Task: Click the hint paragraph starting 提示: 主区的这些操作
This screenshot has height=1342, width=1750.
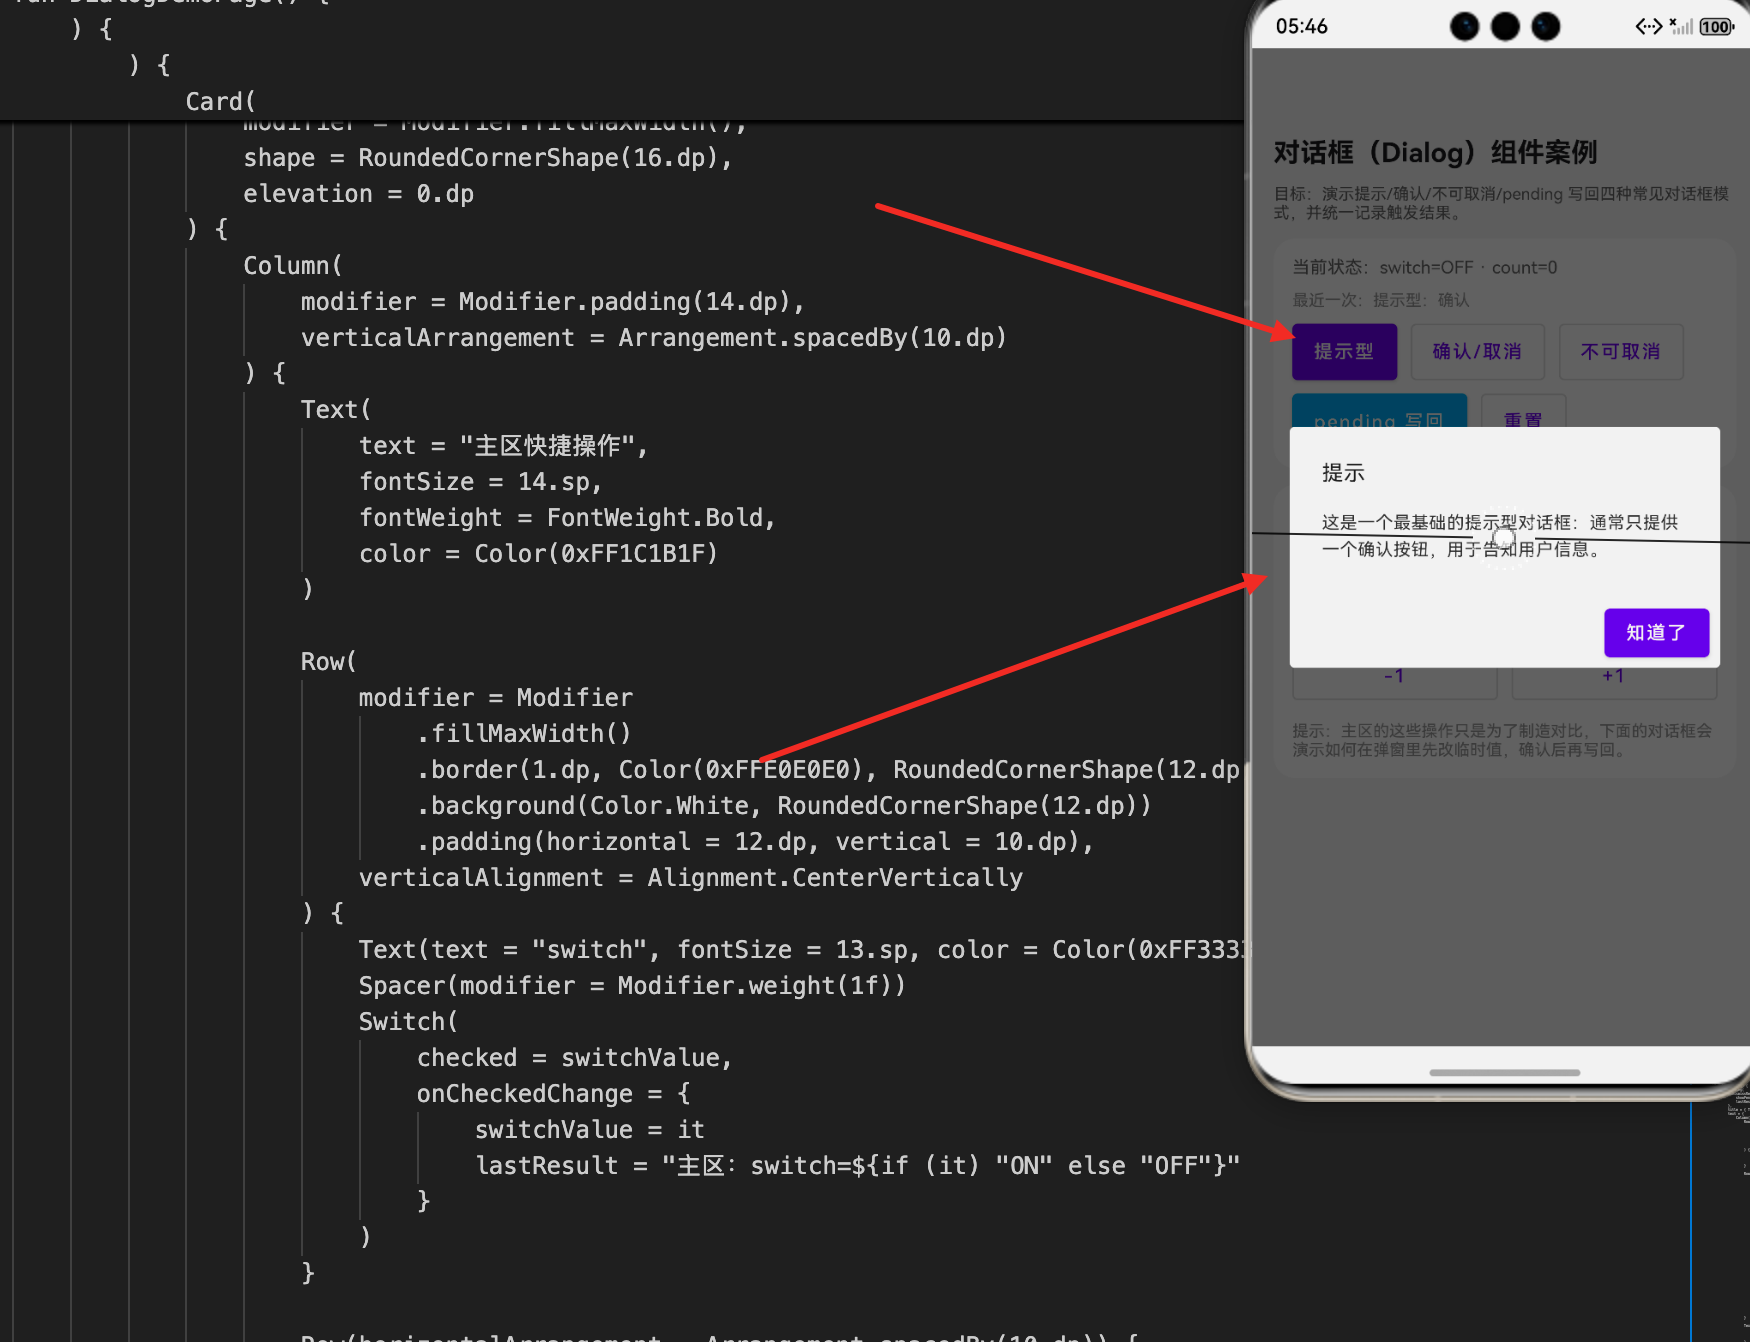Action: (1502, 740)
